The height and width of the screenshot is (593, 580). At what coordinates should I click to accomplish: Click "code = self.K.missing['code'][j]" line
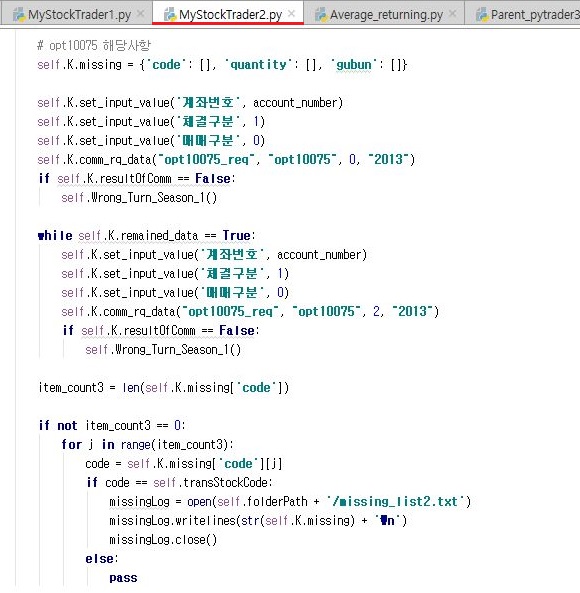tap(184, 463)
